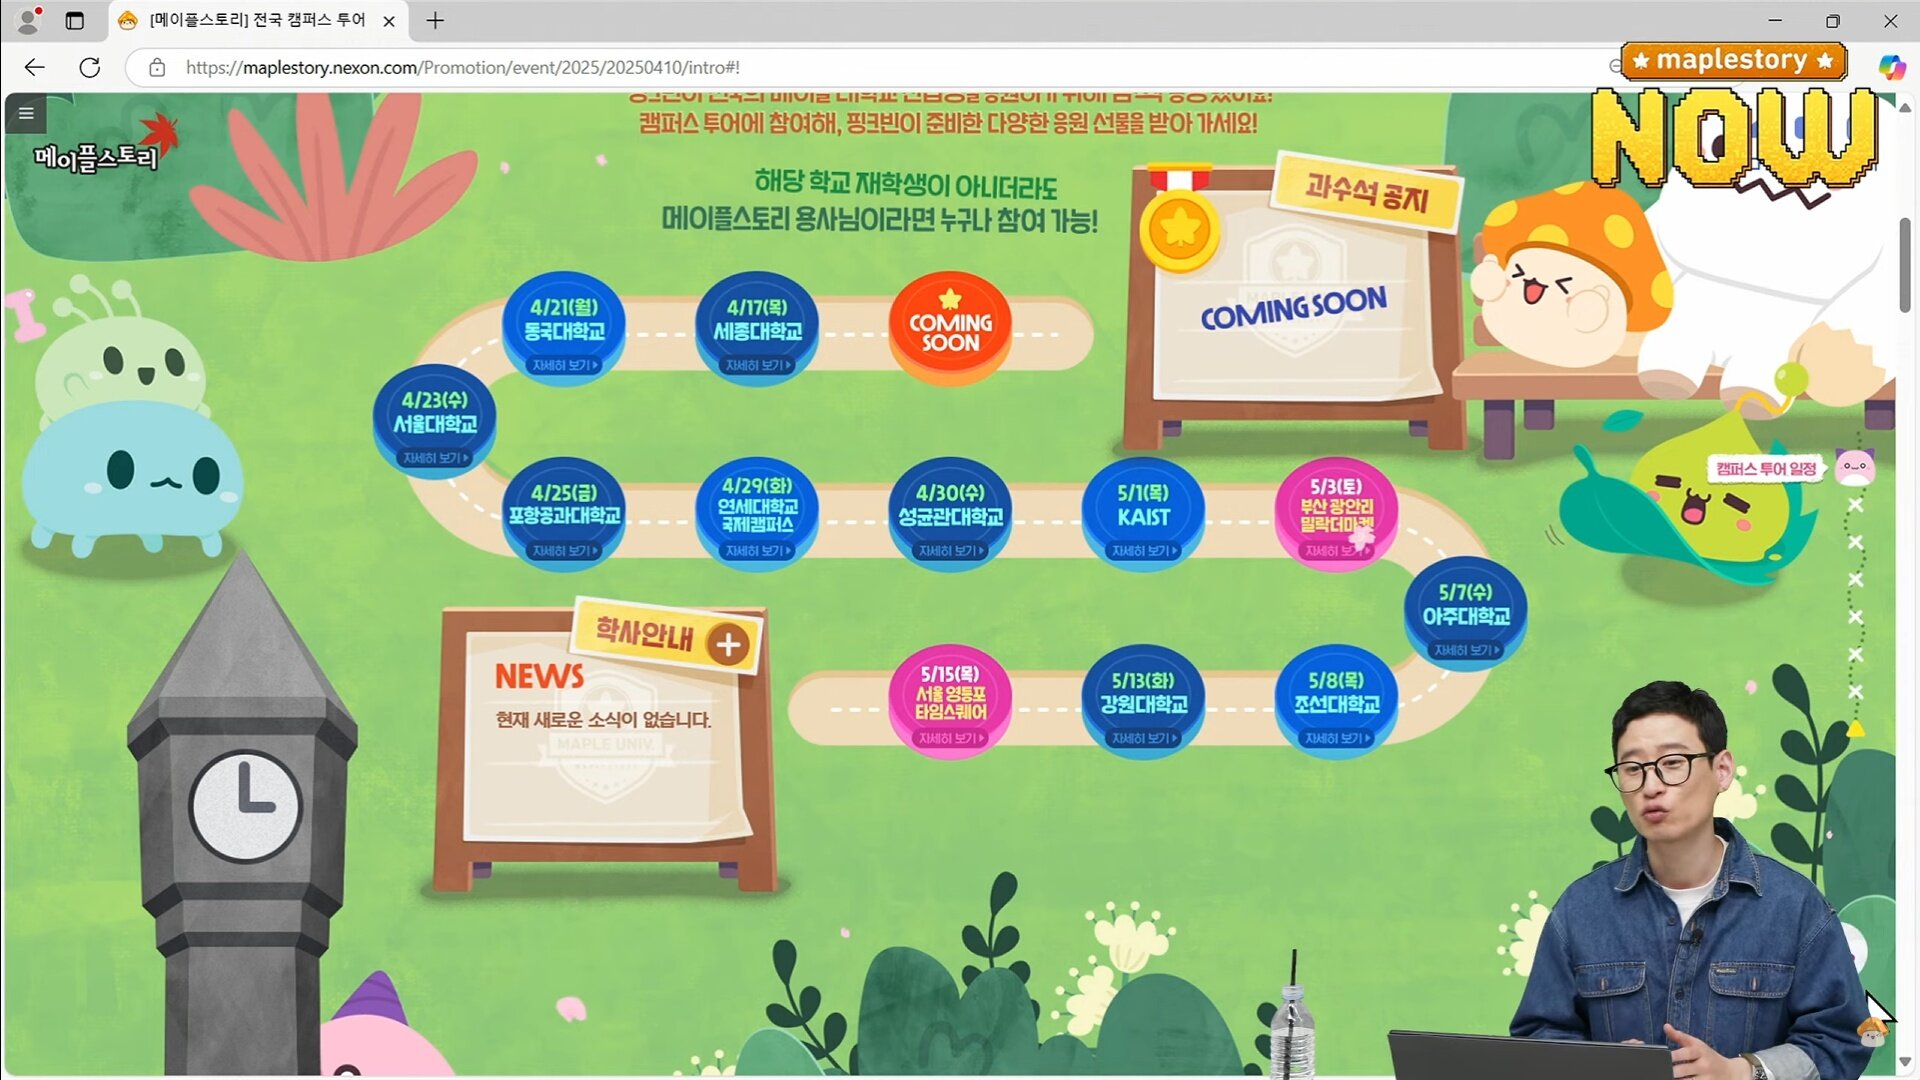This screenshot has height=1080, width=1920.
Task: Click the NEWS heading on board
Action: [x=539, y=676]
